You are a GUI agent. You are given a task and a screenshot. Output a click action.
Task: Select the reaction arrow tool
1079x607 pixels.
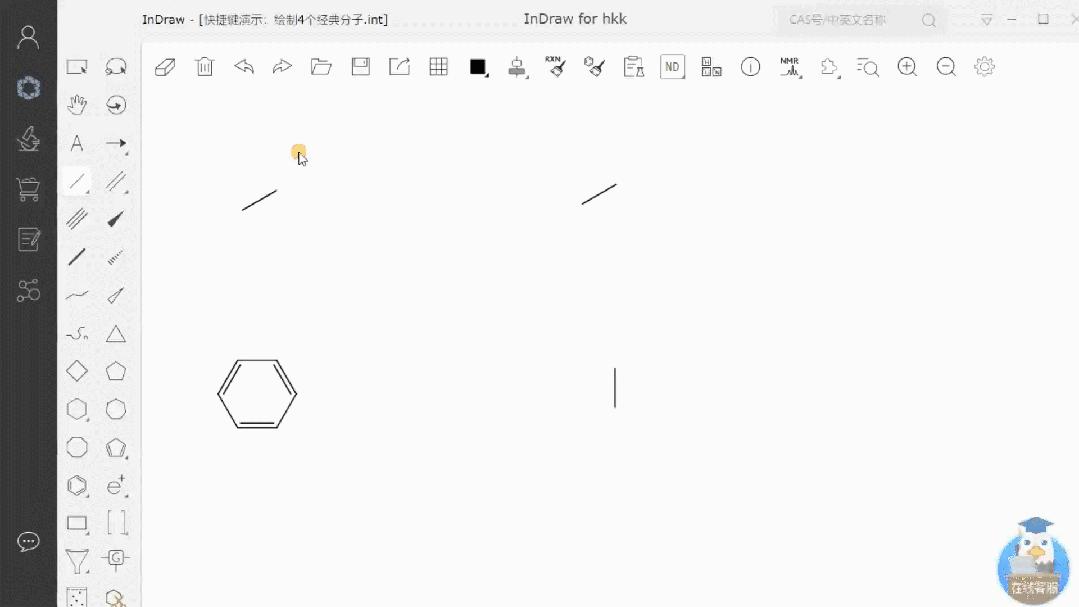point(116,143)
